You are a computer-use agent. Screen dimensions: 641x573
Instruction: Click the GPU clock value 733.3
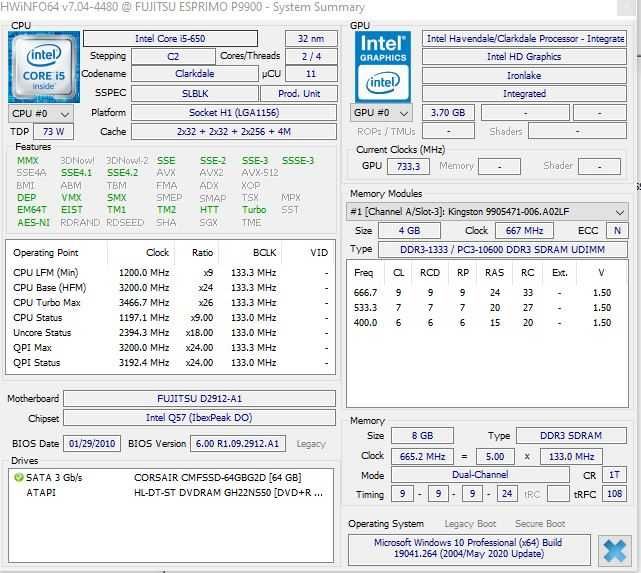408,167
